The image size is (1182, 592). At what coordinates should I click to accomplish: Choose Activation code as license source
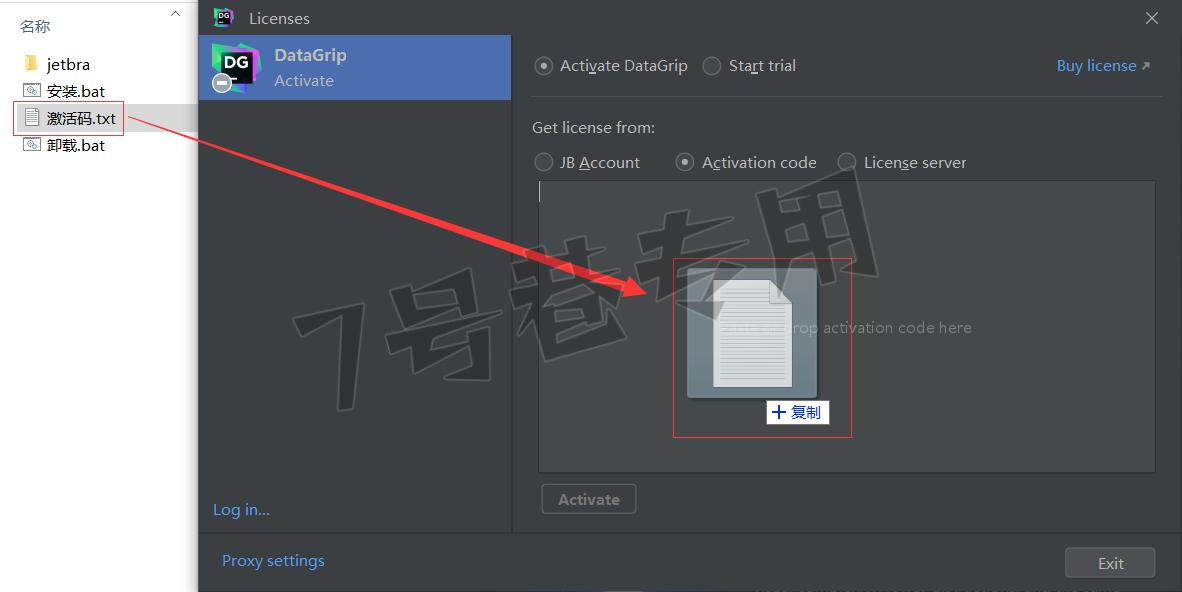tap(684, 162)
